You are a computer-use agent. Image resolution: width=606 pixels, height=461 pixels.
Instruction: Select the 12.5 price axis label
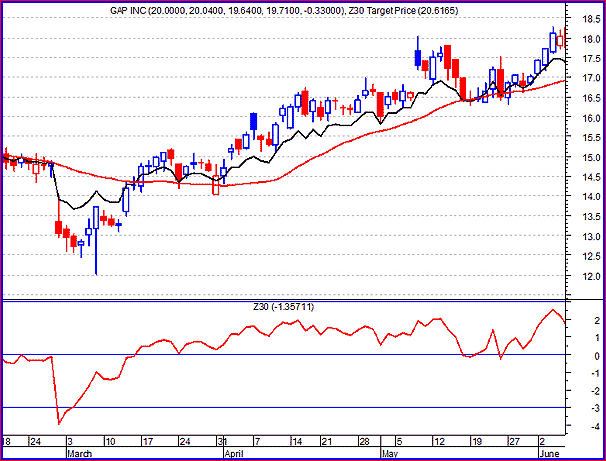pos(589,256)
